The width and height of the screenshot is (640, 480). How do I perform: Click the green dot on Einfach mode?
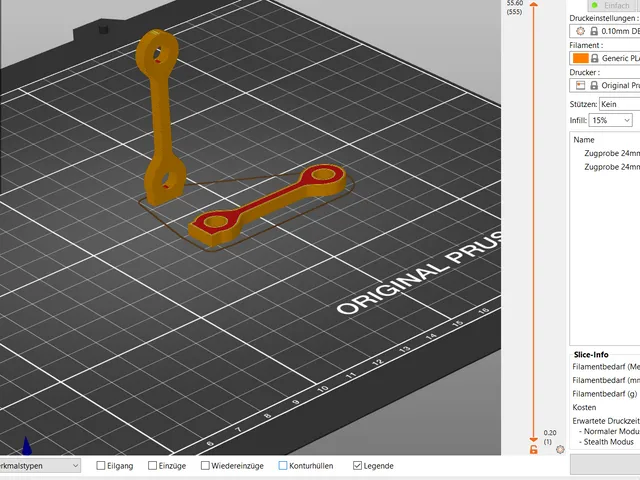point(595,5)
